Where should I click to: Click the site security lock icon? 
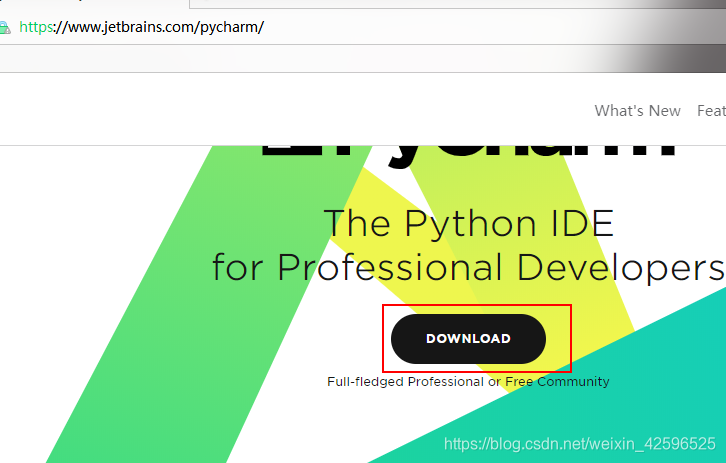point(4,28)
